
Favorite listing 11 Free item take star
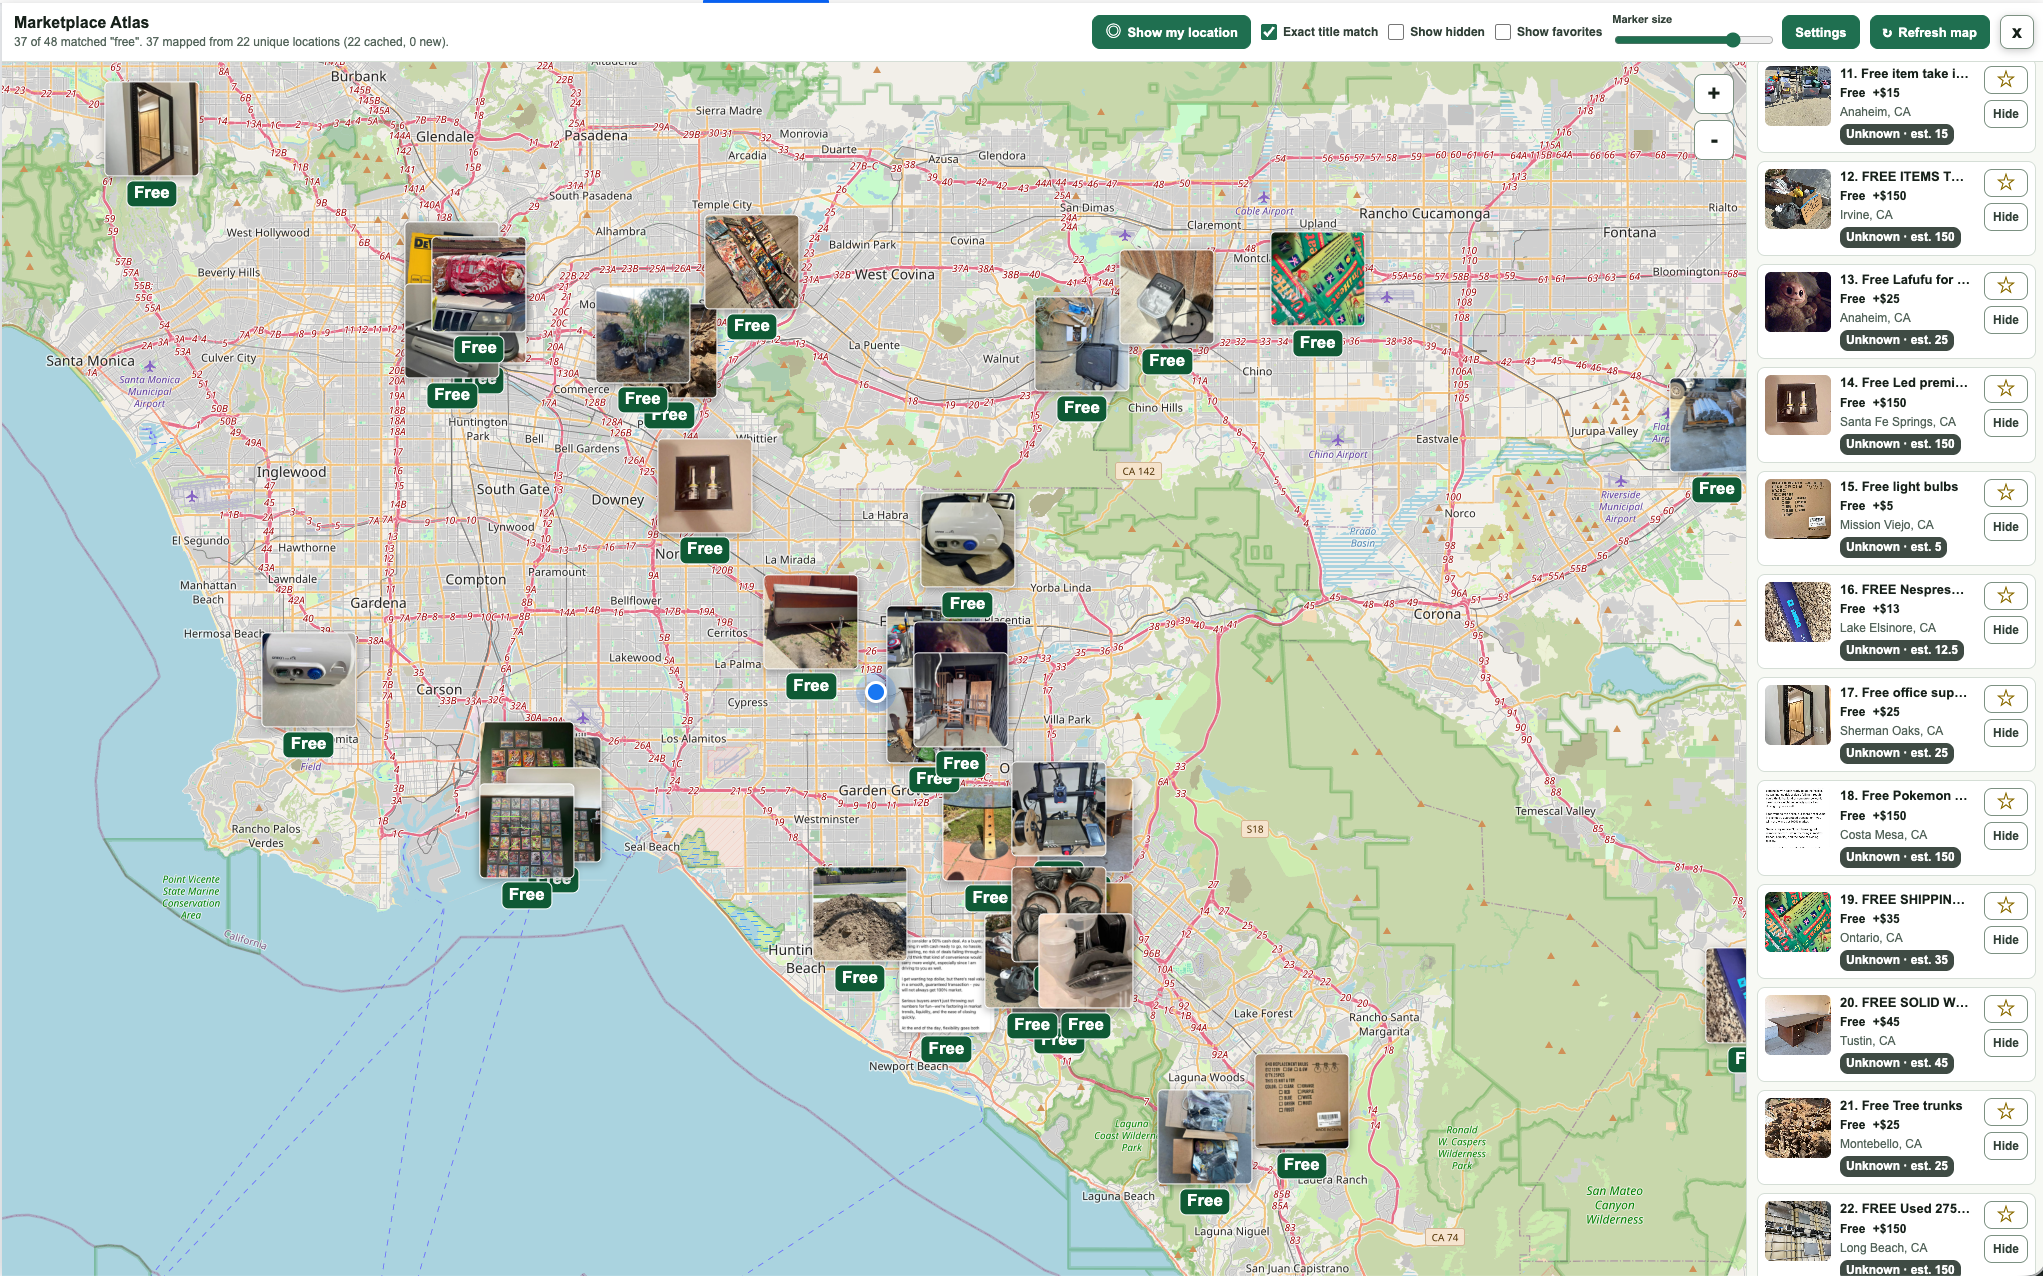[2005, 79]
